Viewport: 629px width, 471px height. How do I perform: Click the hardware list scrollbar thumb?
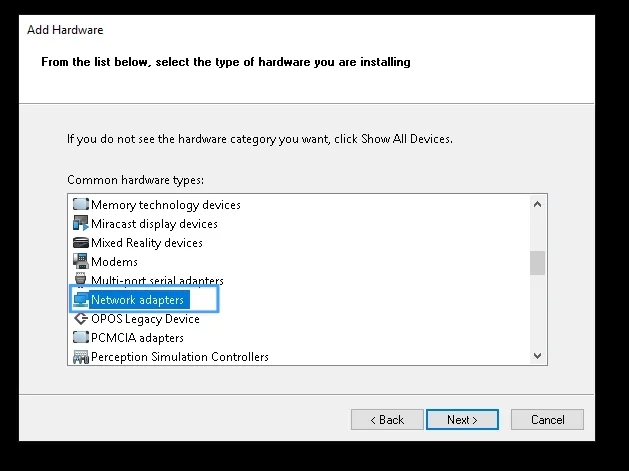pyautogui.click(x=538, y=263)
